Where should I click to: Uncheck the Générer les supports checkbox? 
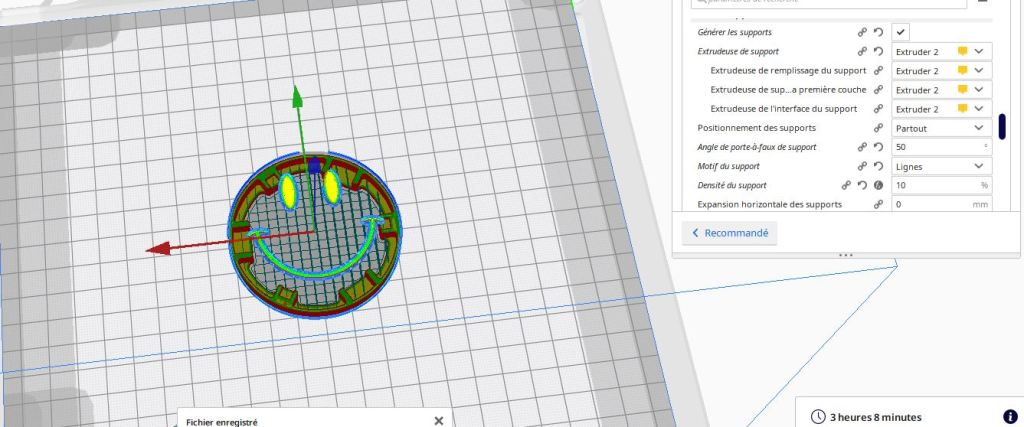pyautogui.click(x=900, y=32)
